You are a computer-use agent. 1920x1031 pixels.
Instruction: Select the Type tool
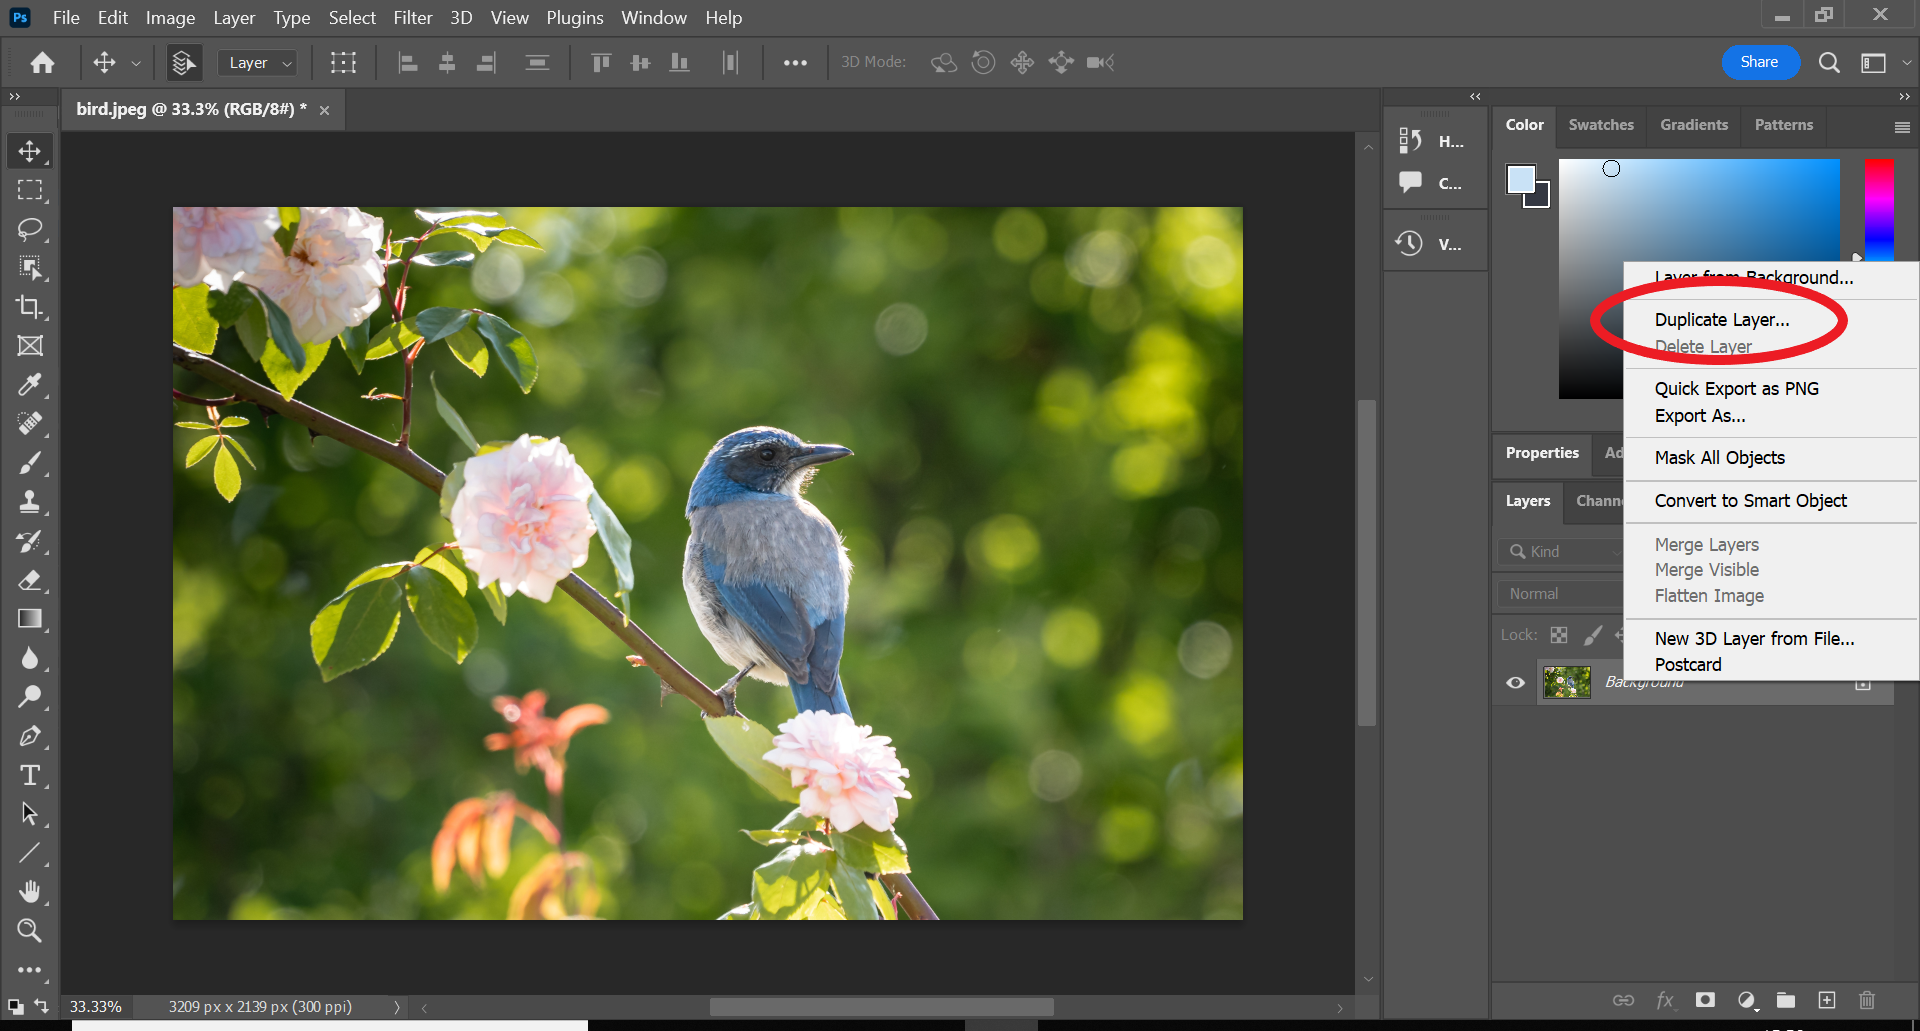[x=30, y=775]
